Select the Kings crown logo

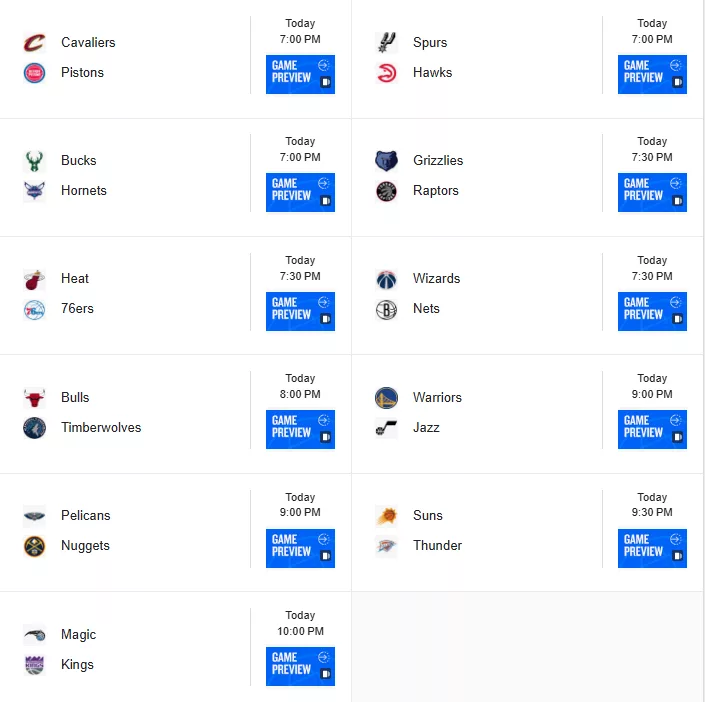34,665
